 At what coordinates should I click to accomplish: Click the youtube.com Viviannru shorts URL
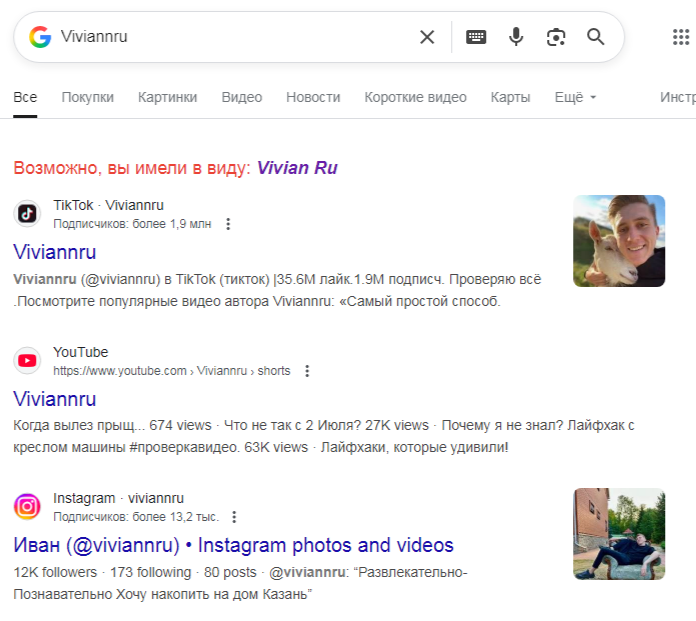point(172,371)
